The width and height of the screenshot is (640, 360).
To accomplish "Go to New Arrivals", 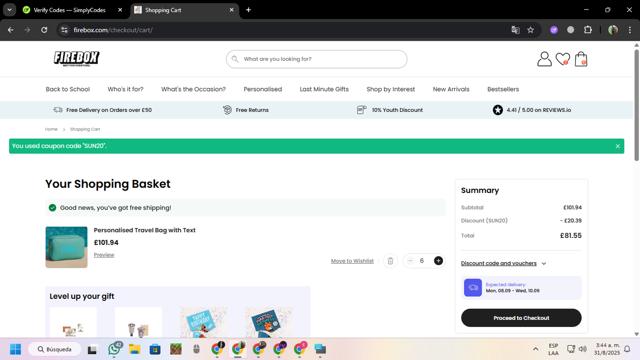I will [451, 89].
